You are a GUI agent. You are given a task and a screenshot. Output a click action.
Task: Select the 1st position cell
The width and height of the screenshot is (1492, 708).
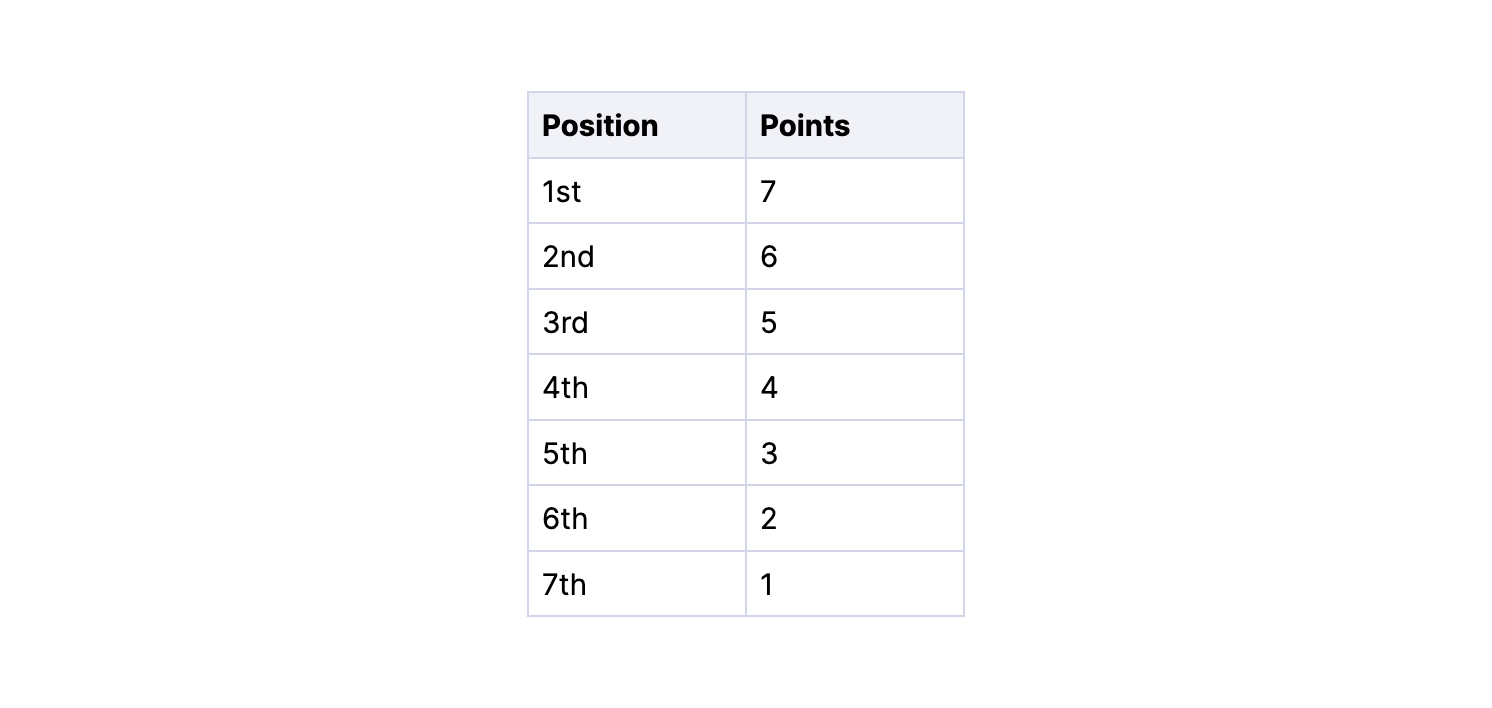637,191
